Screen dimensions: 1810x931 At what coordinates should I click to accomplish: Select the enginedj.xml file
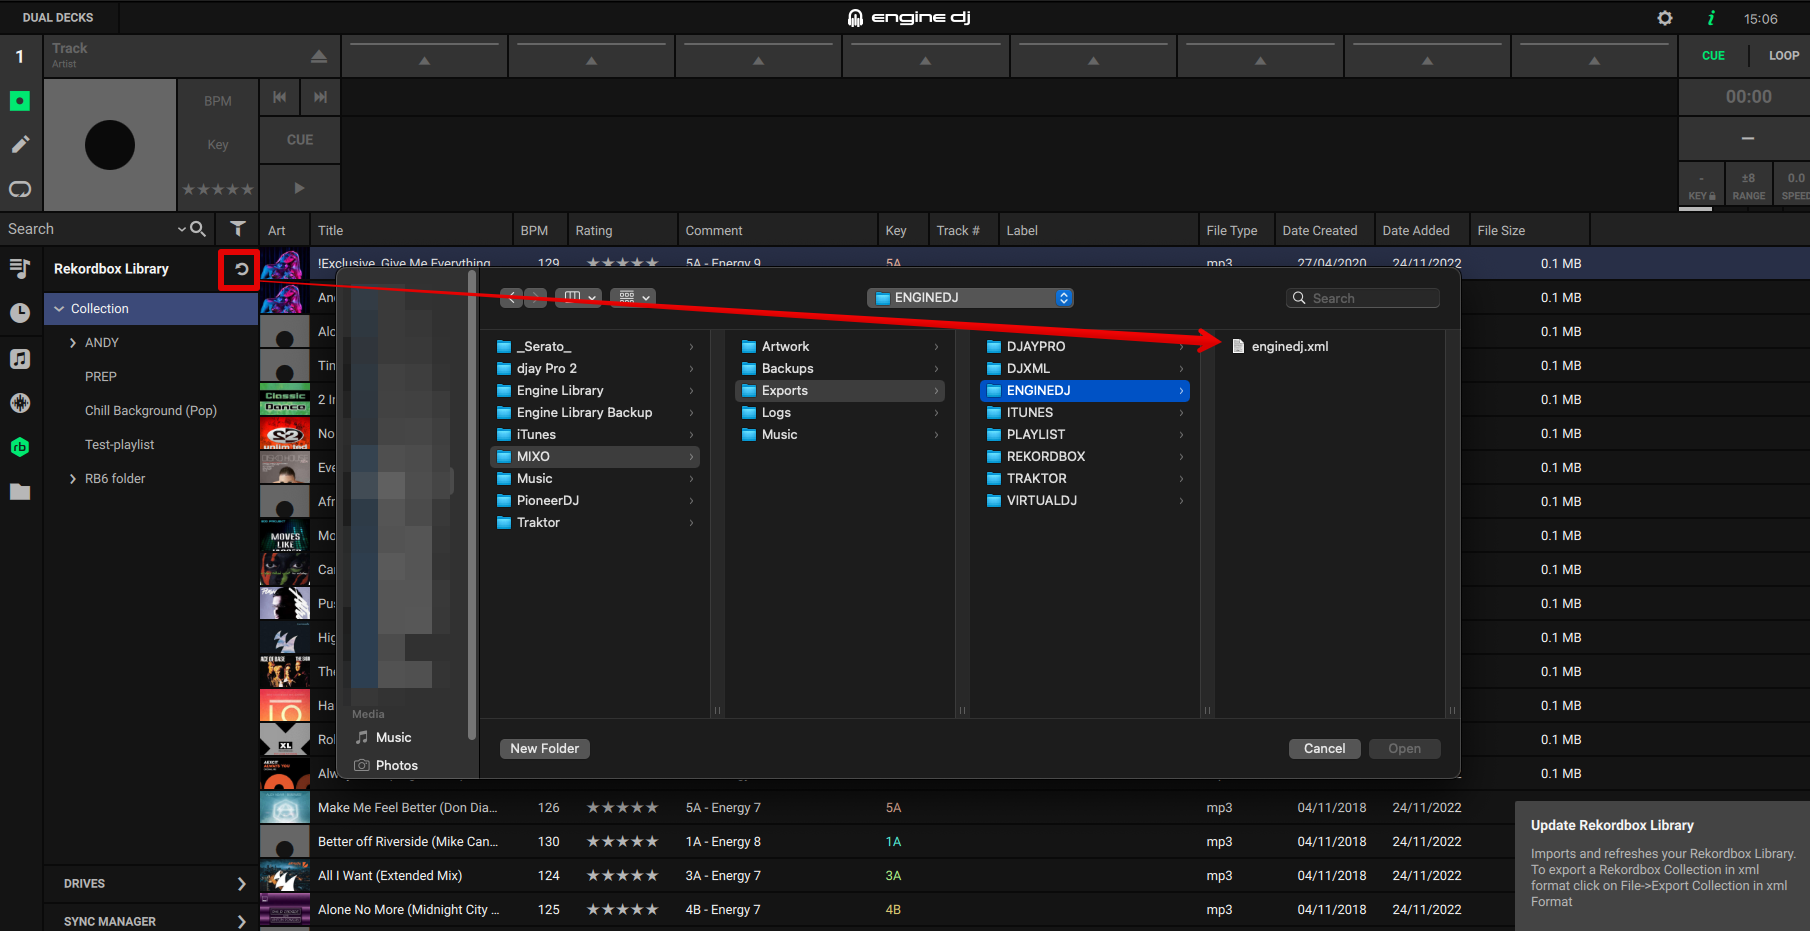click(x=1289, y=347)
